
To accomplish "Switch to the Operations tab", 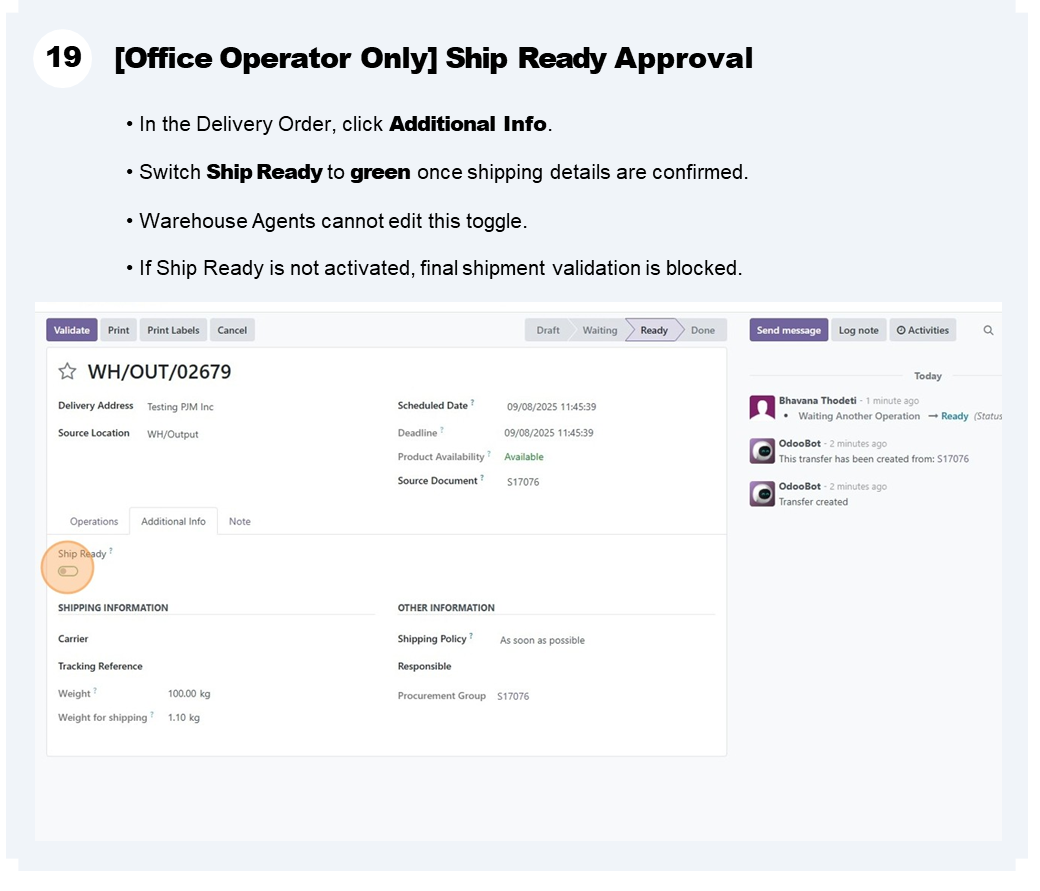I will point(94,522).
